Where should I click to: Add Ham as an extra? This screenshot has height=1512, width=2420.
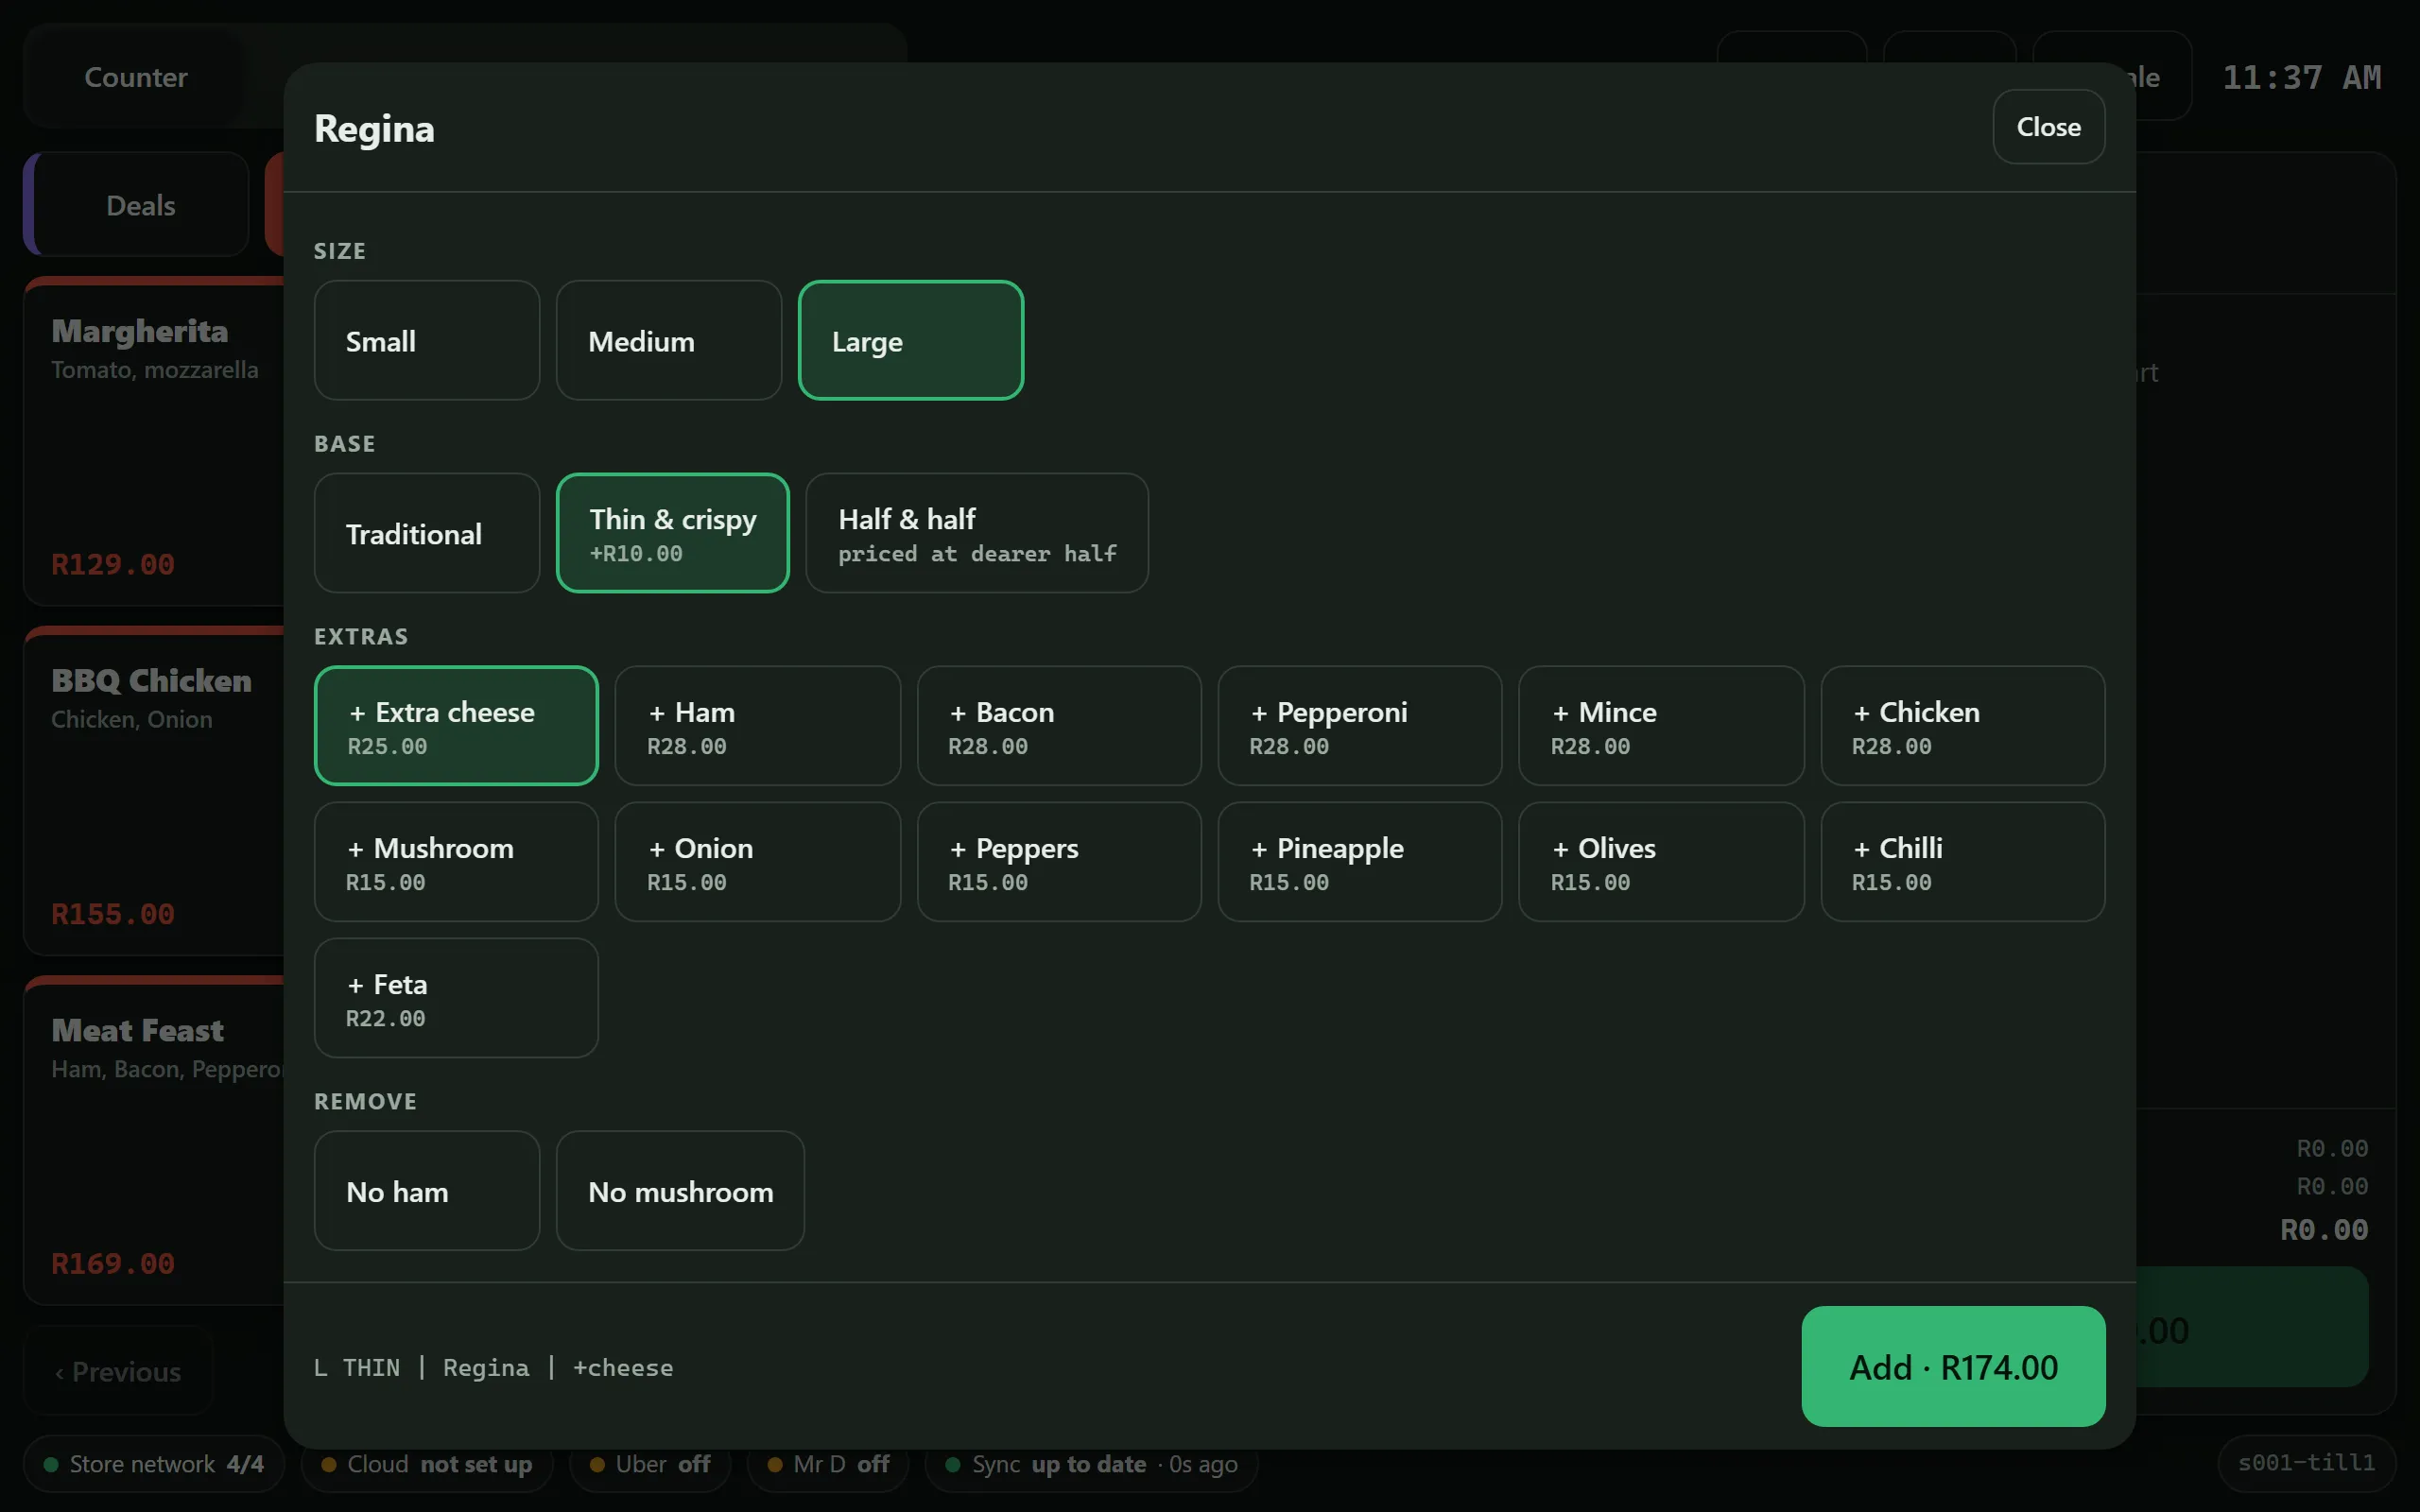(x=758, y=726)
